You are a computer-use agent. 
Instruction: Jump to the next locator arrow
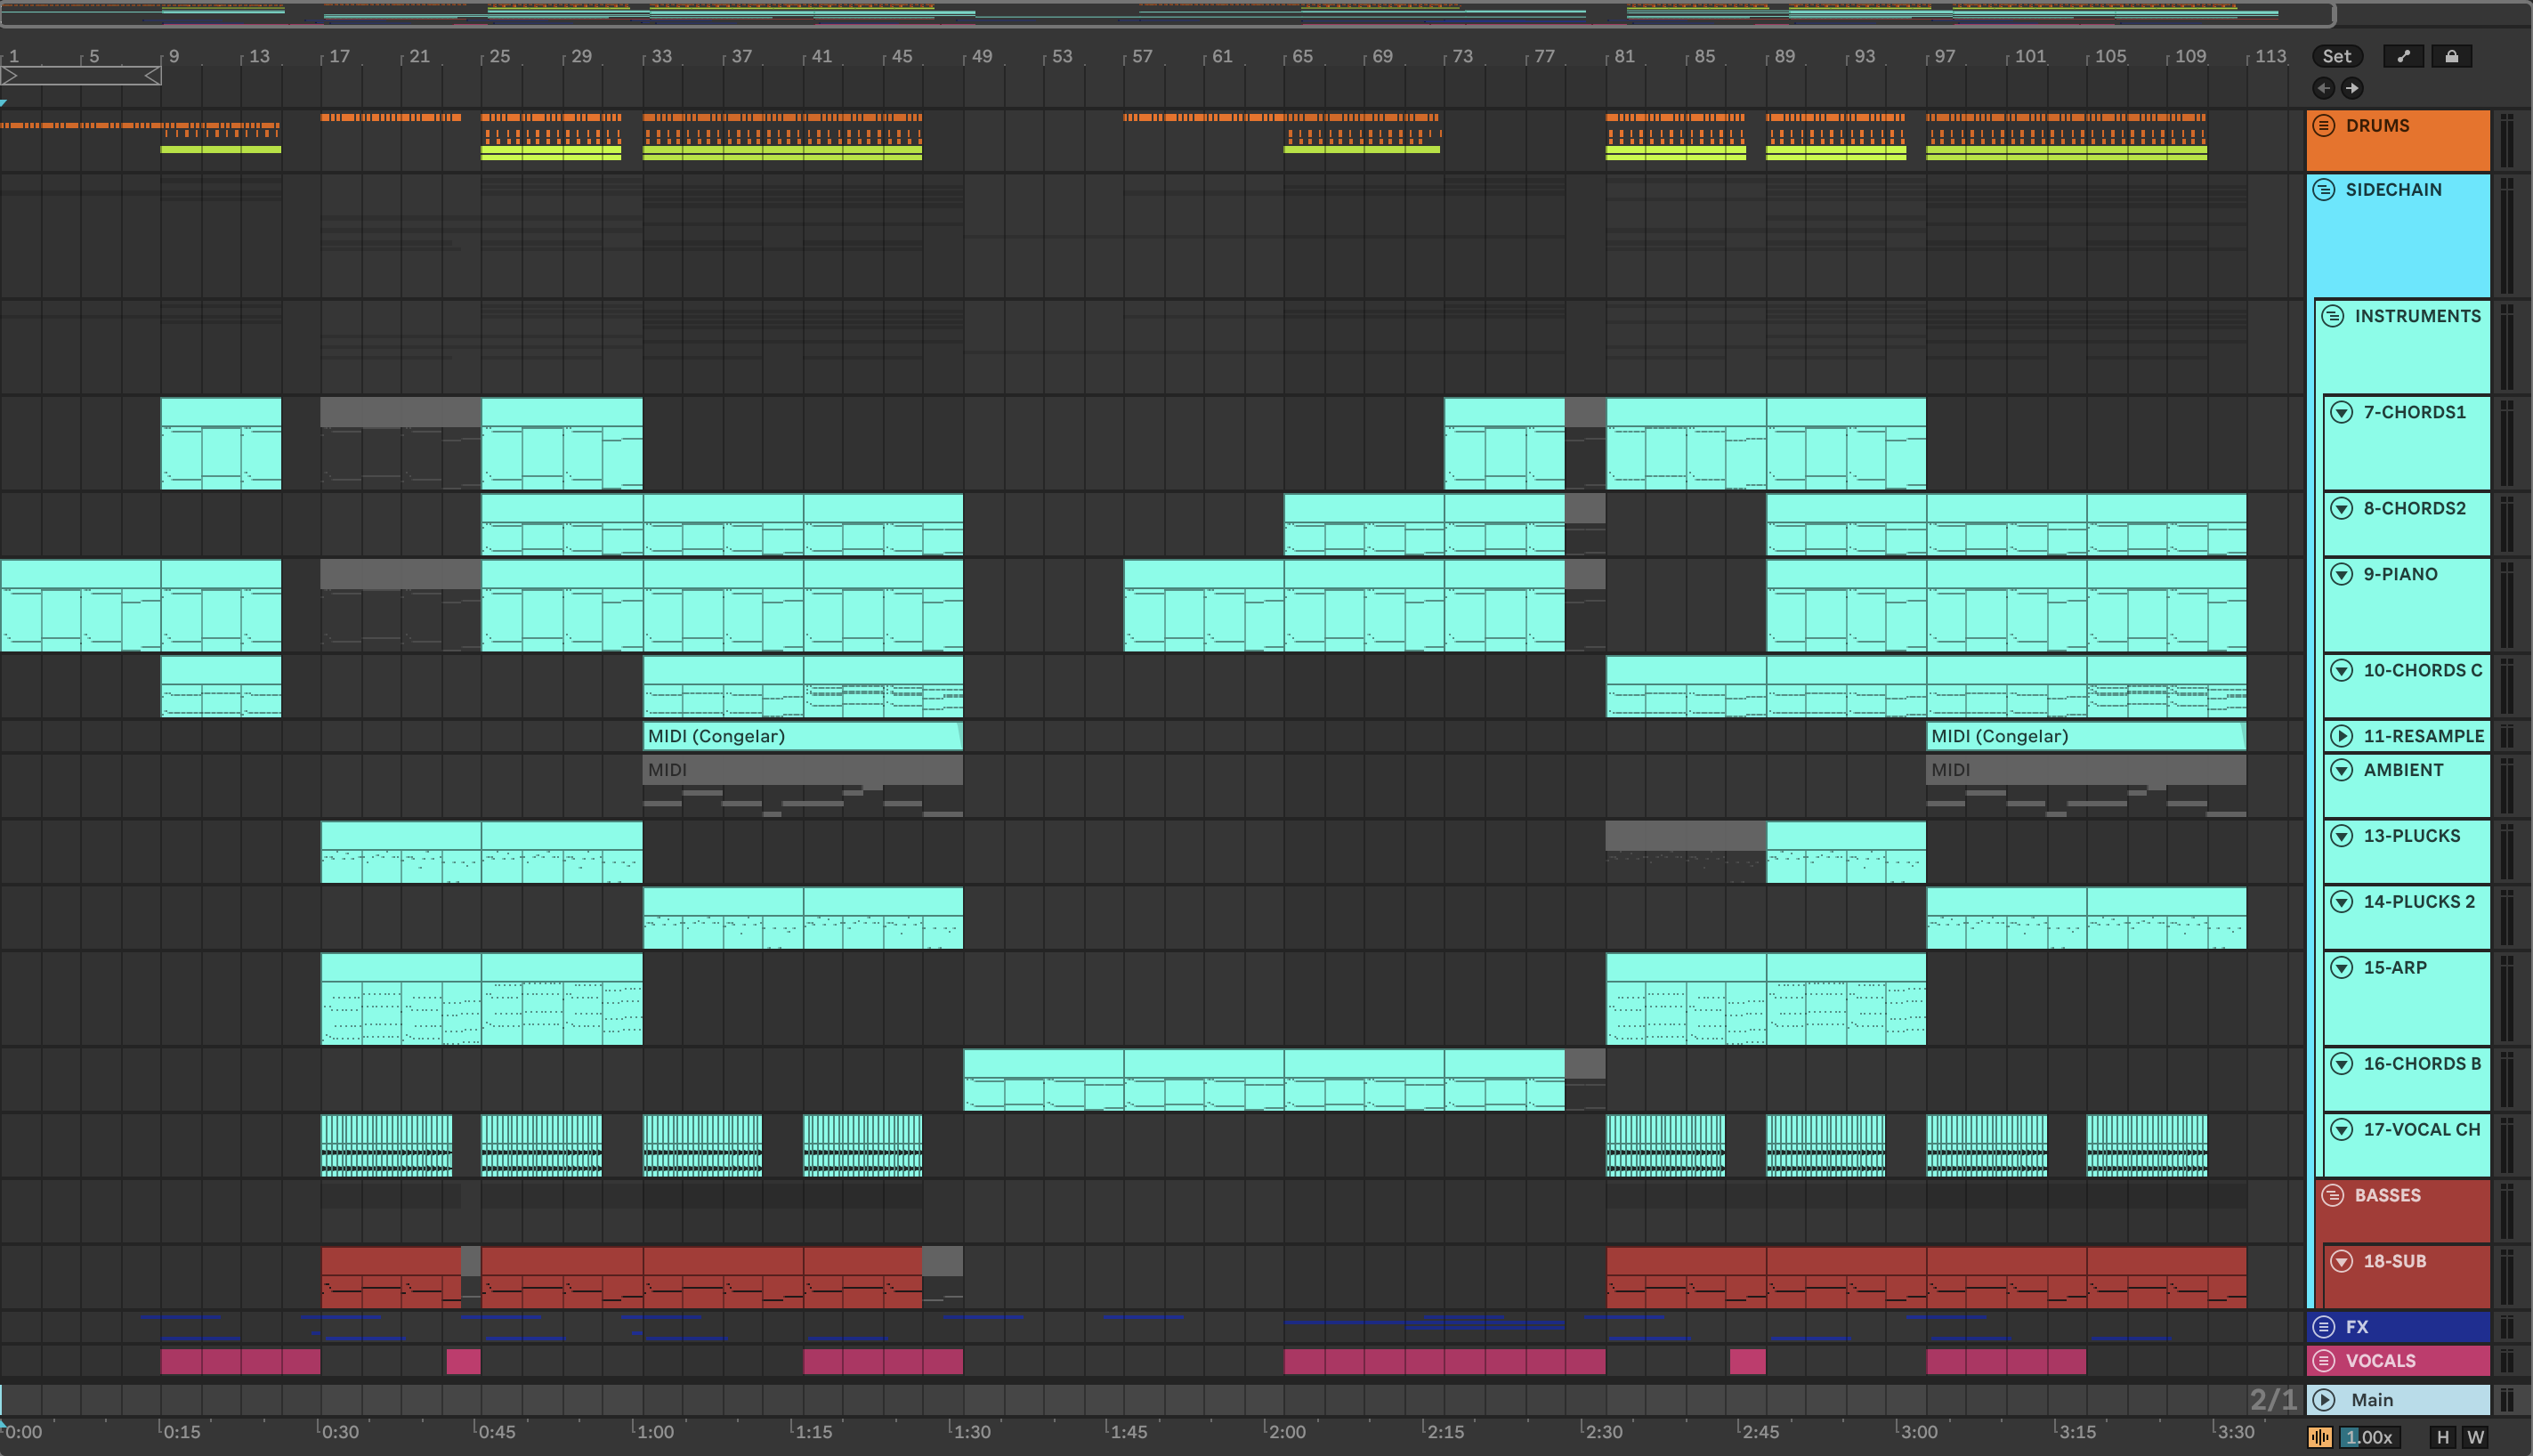pyautogui.click(x=2352, y=88)
